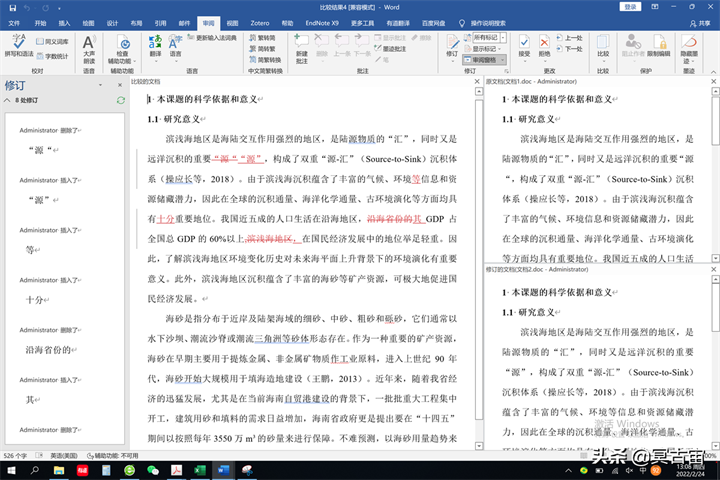Viewport: 720px width, 480px height.
Task: Switch to the 引用 References tab
Action: tap(161, 21)
